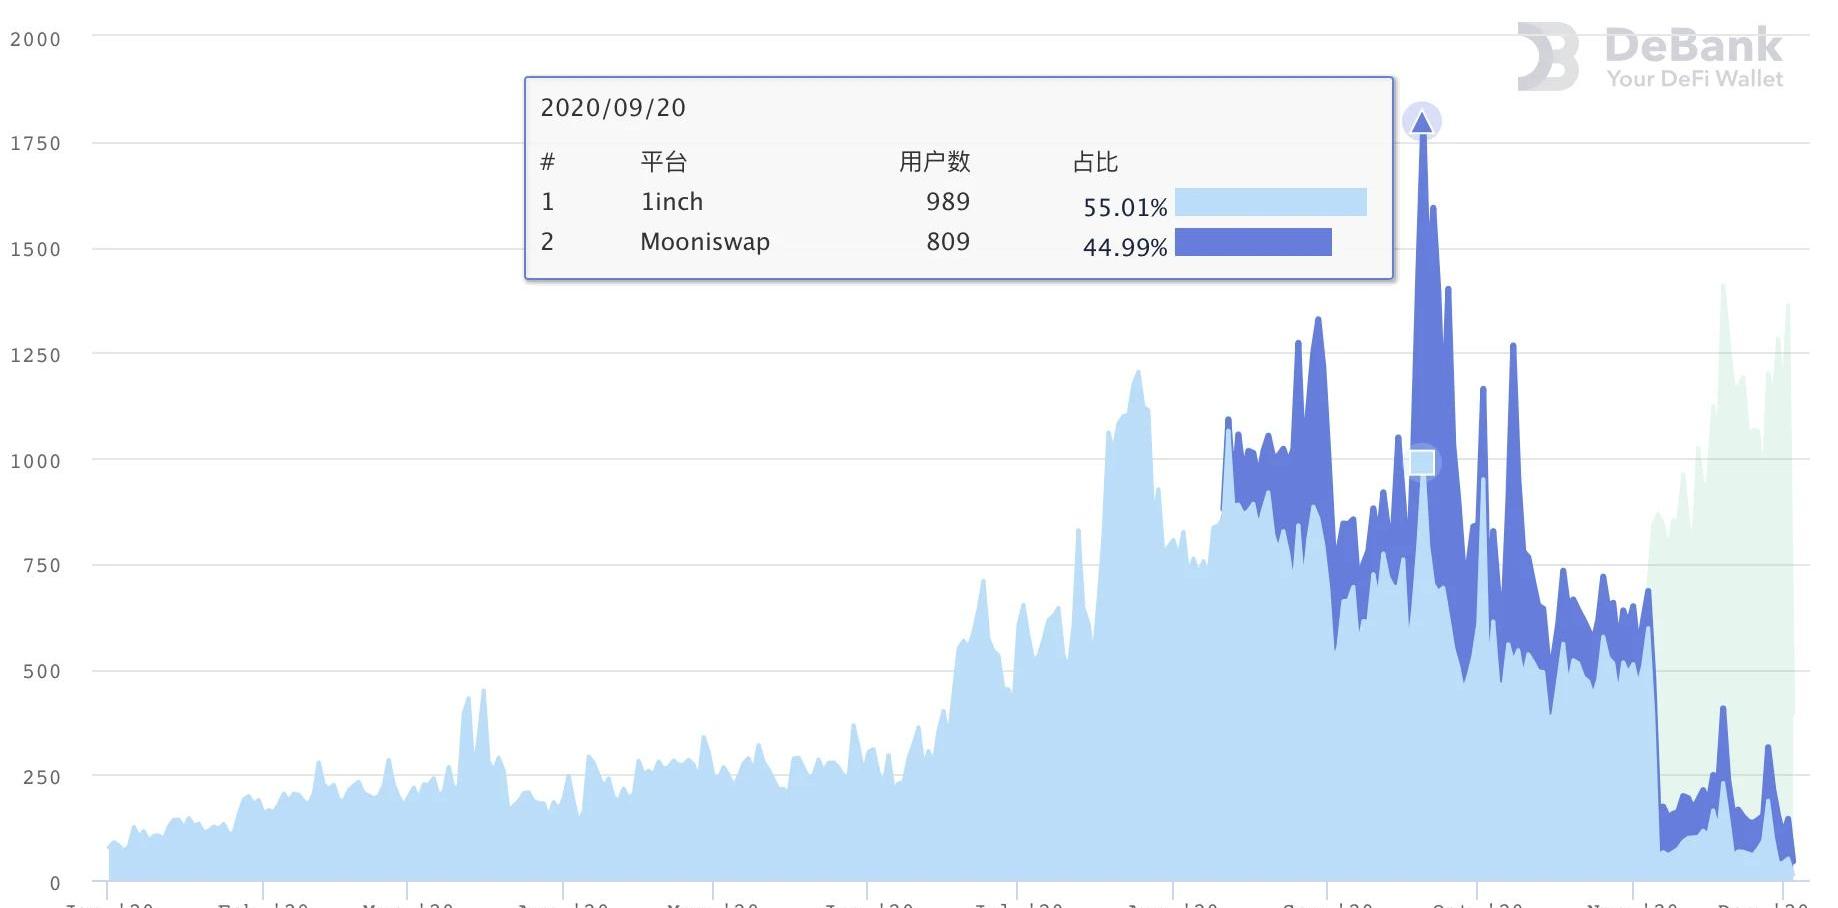This screenshot has width=1838, height=908.
Task: Click the light blue 1inch percentage bar
Action: [x=1270, y=202]
